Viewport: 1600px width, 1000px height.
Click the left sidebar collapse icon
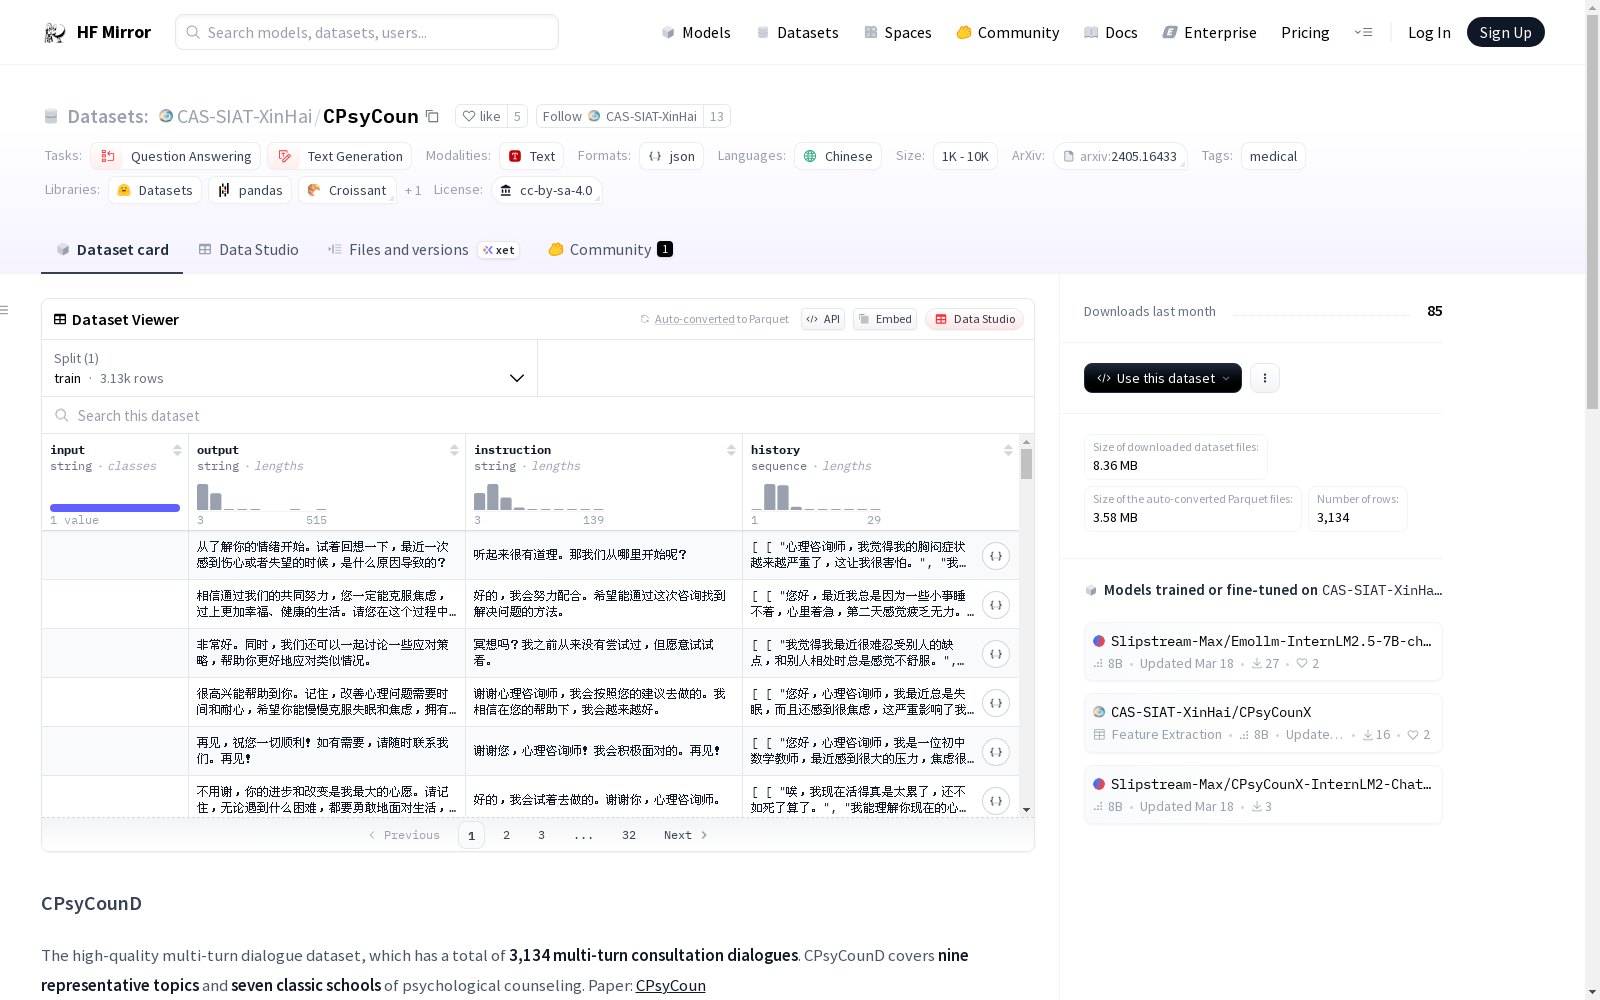point(5,310)
